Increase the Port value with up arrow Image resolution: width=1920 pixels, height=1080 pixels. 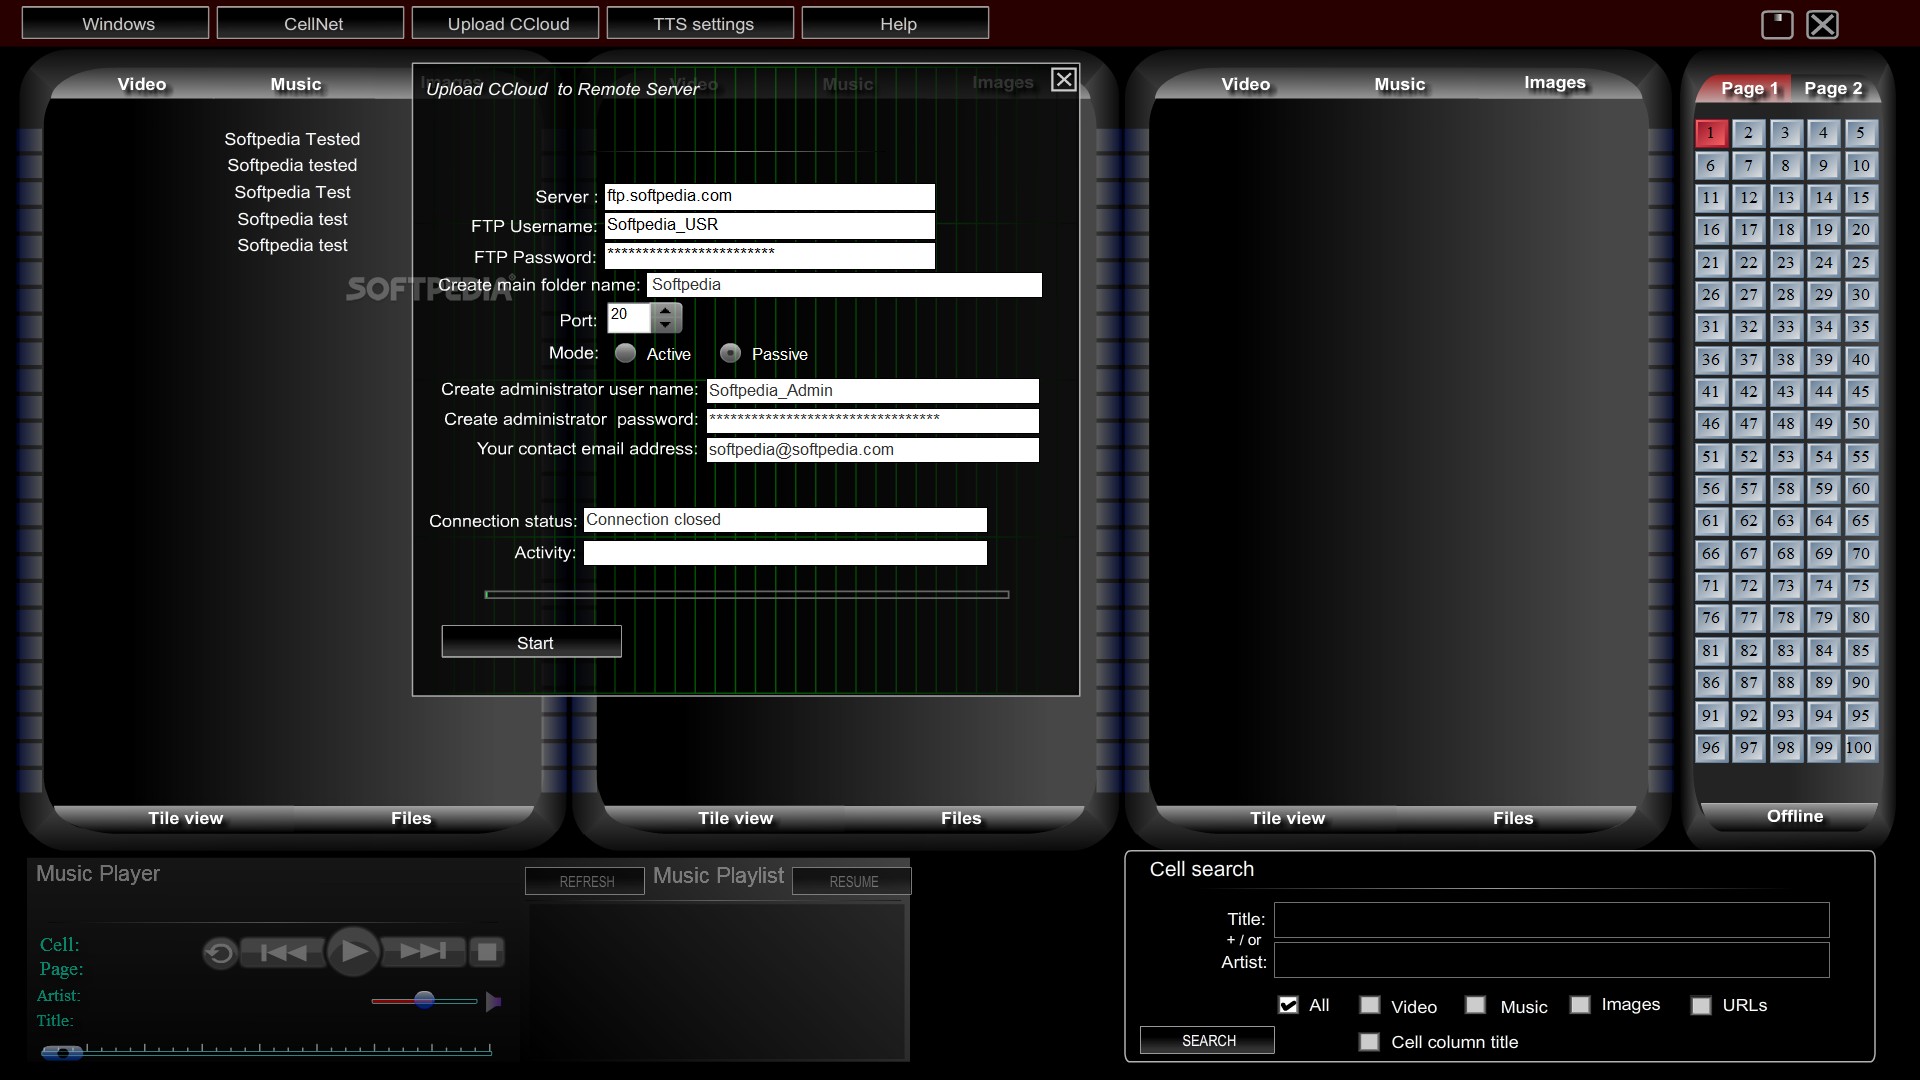pos(666,311)
